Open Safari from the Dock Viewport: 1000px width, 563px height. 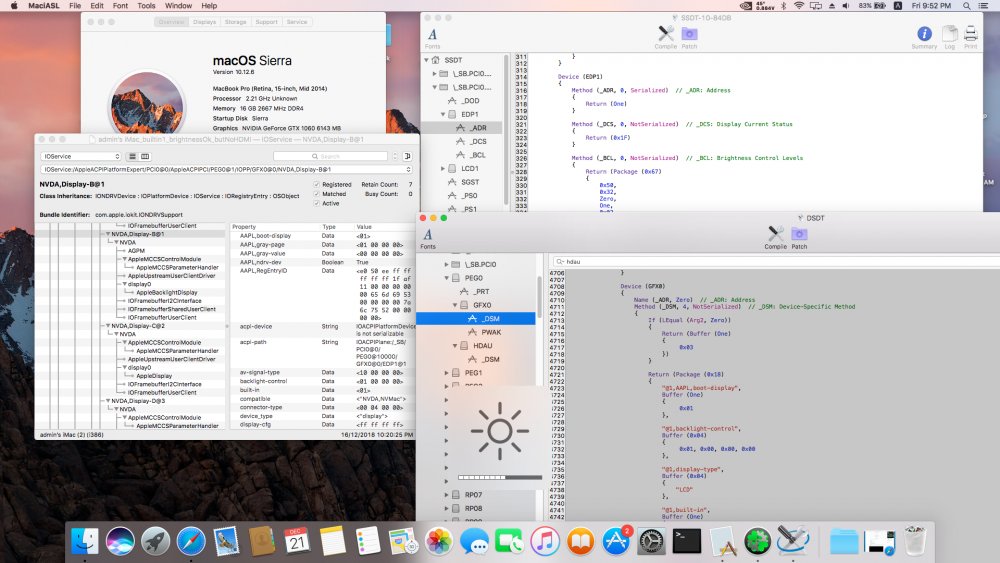[191, 541]
